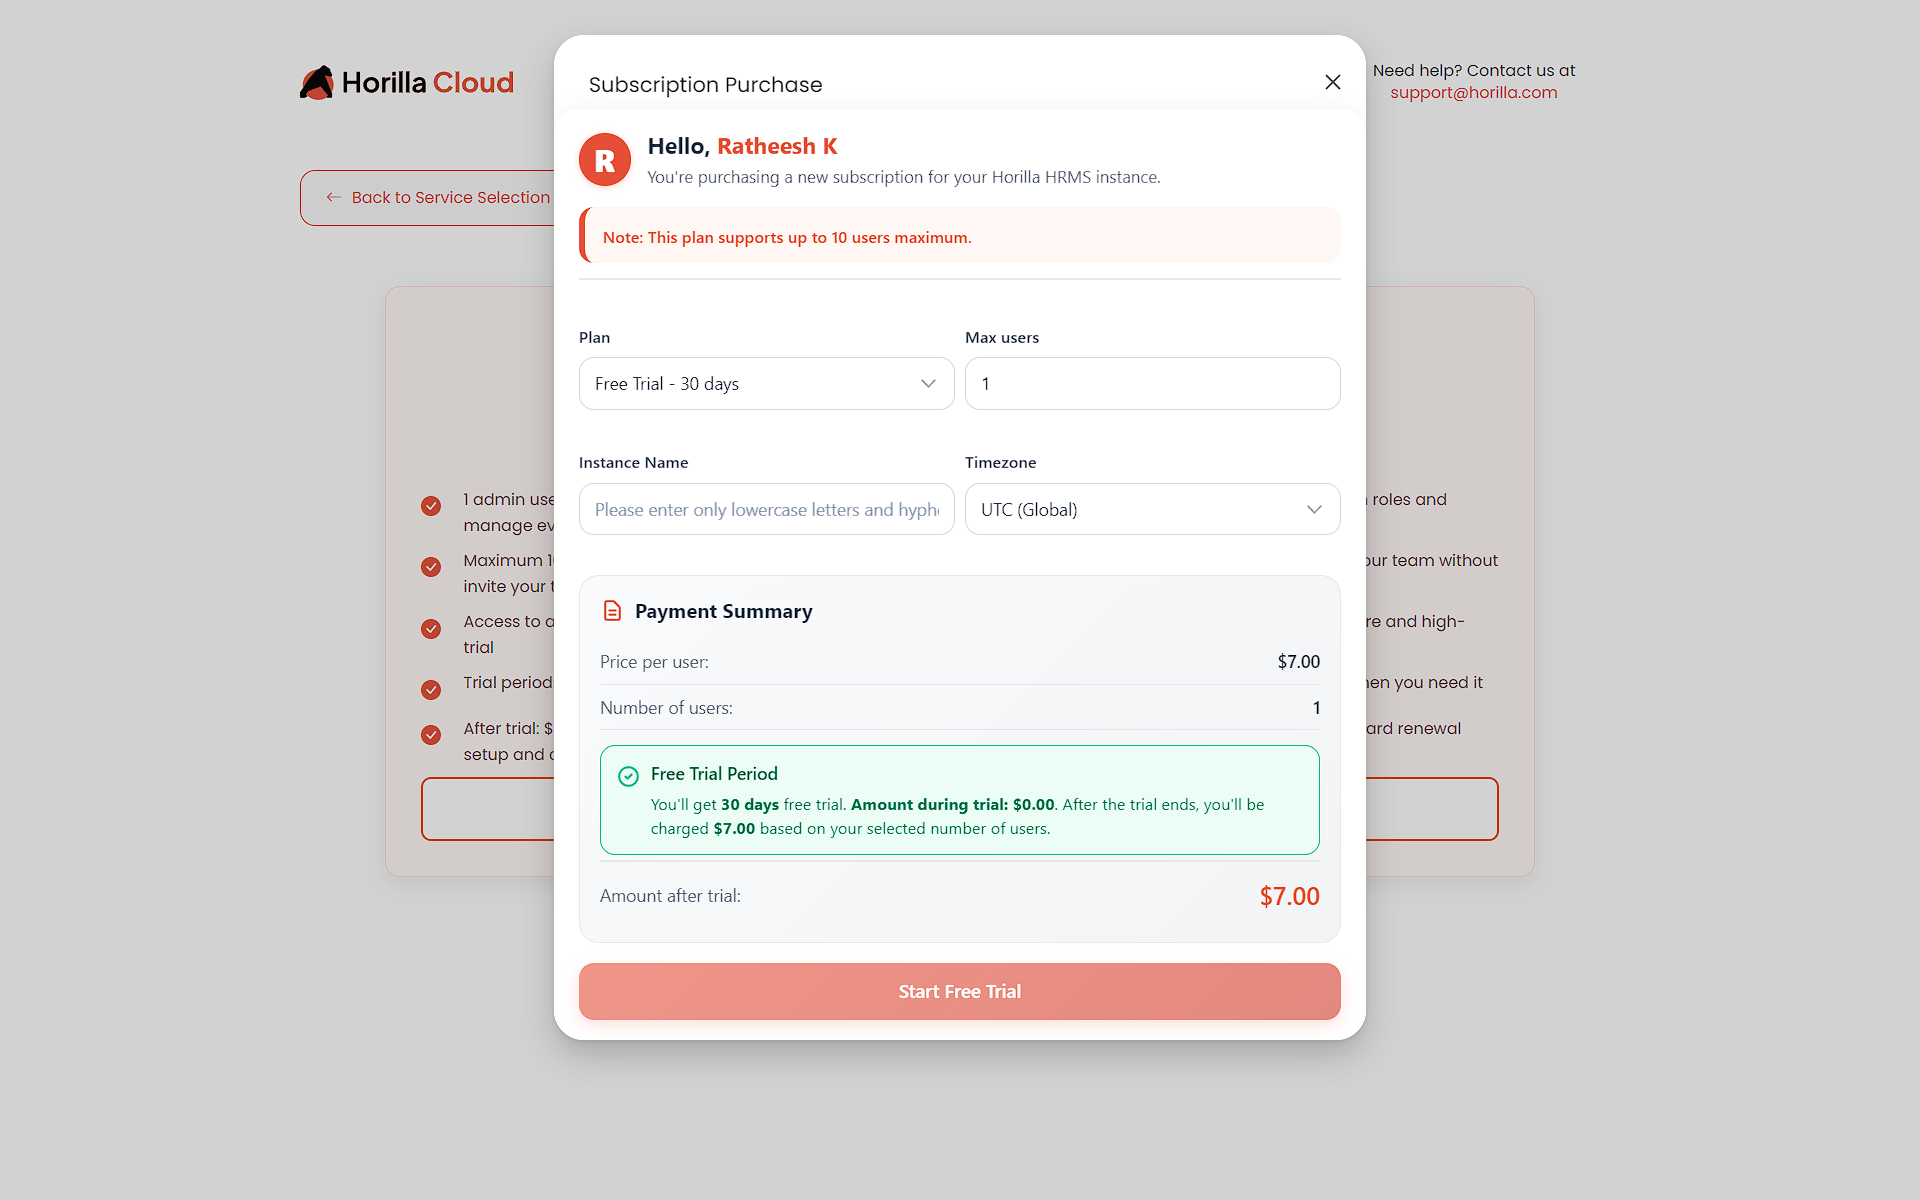Click the check icon beside the After trial feature
Image resolution: width=1920 pixels, height=1200 pixels.
tap(431, 735)
